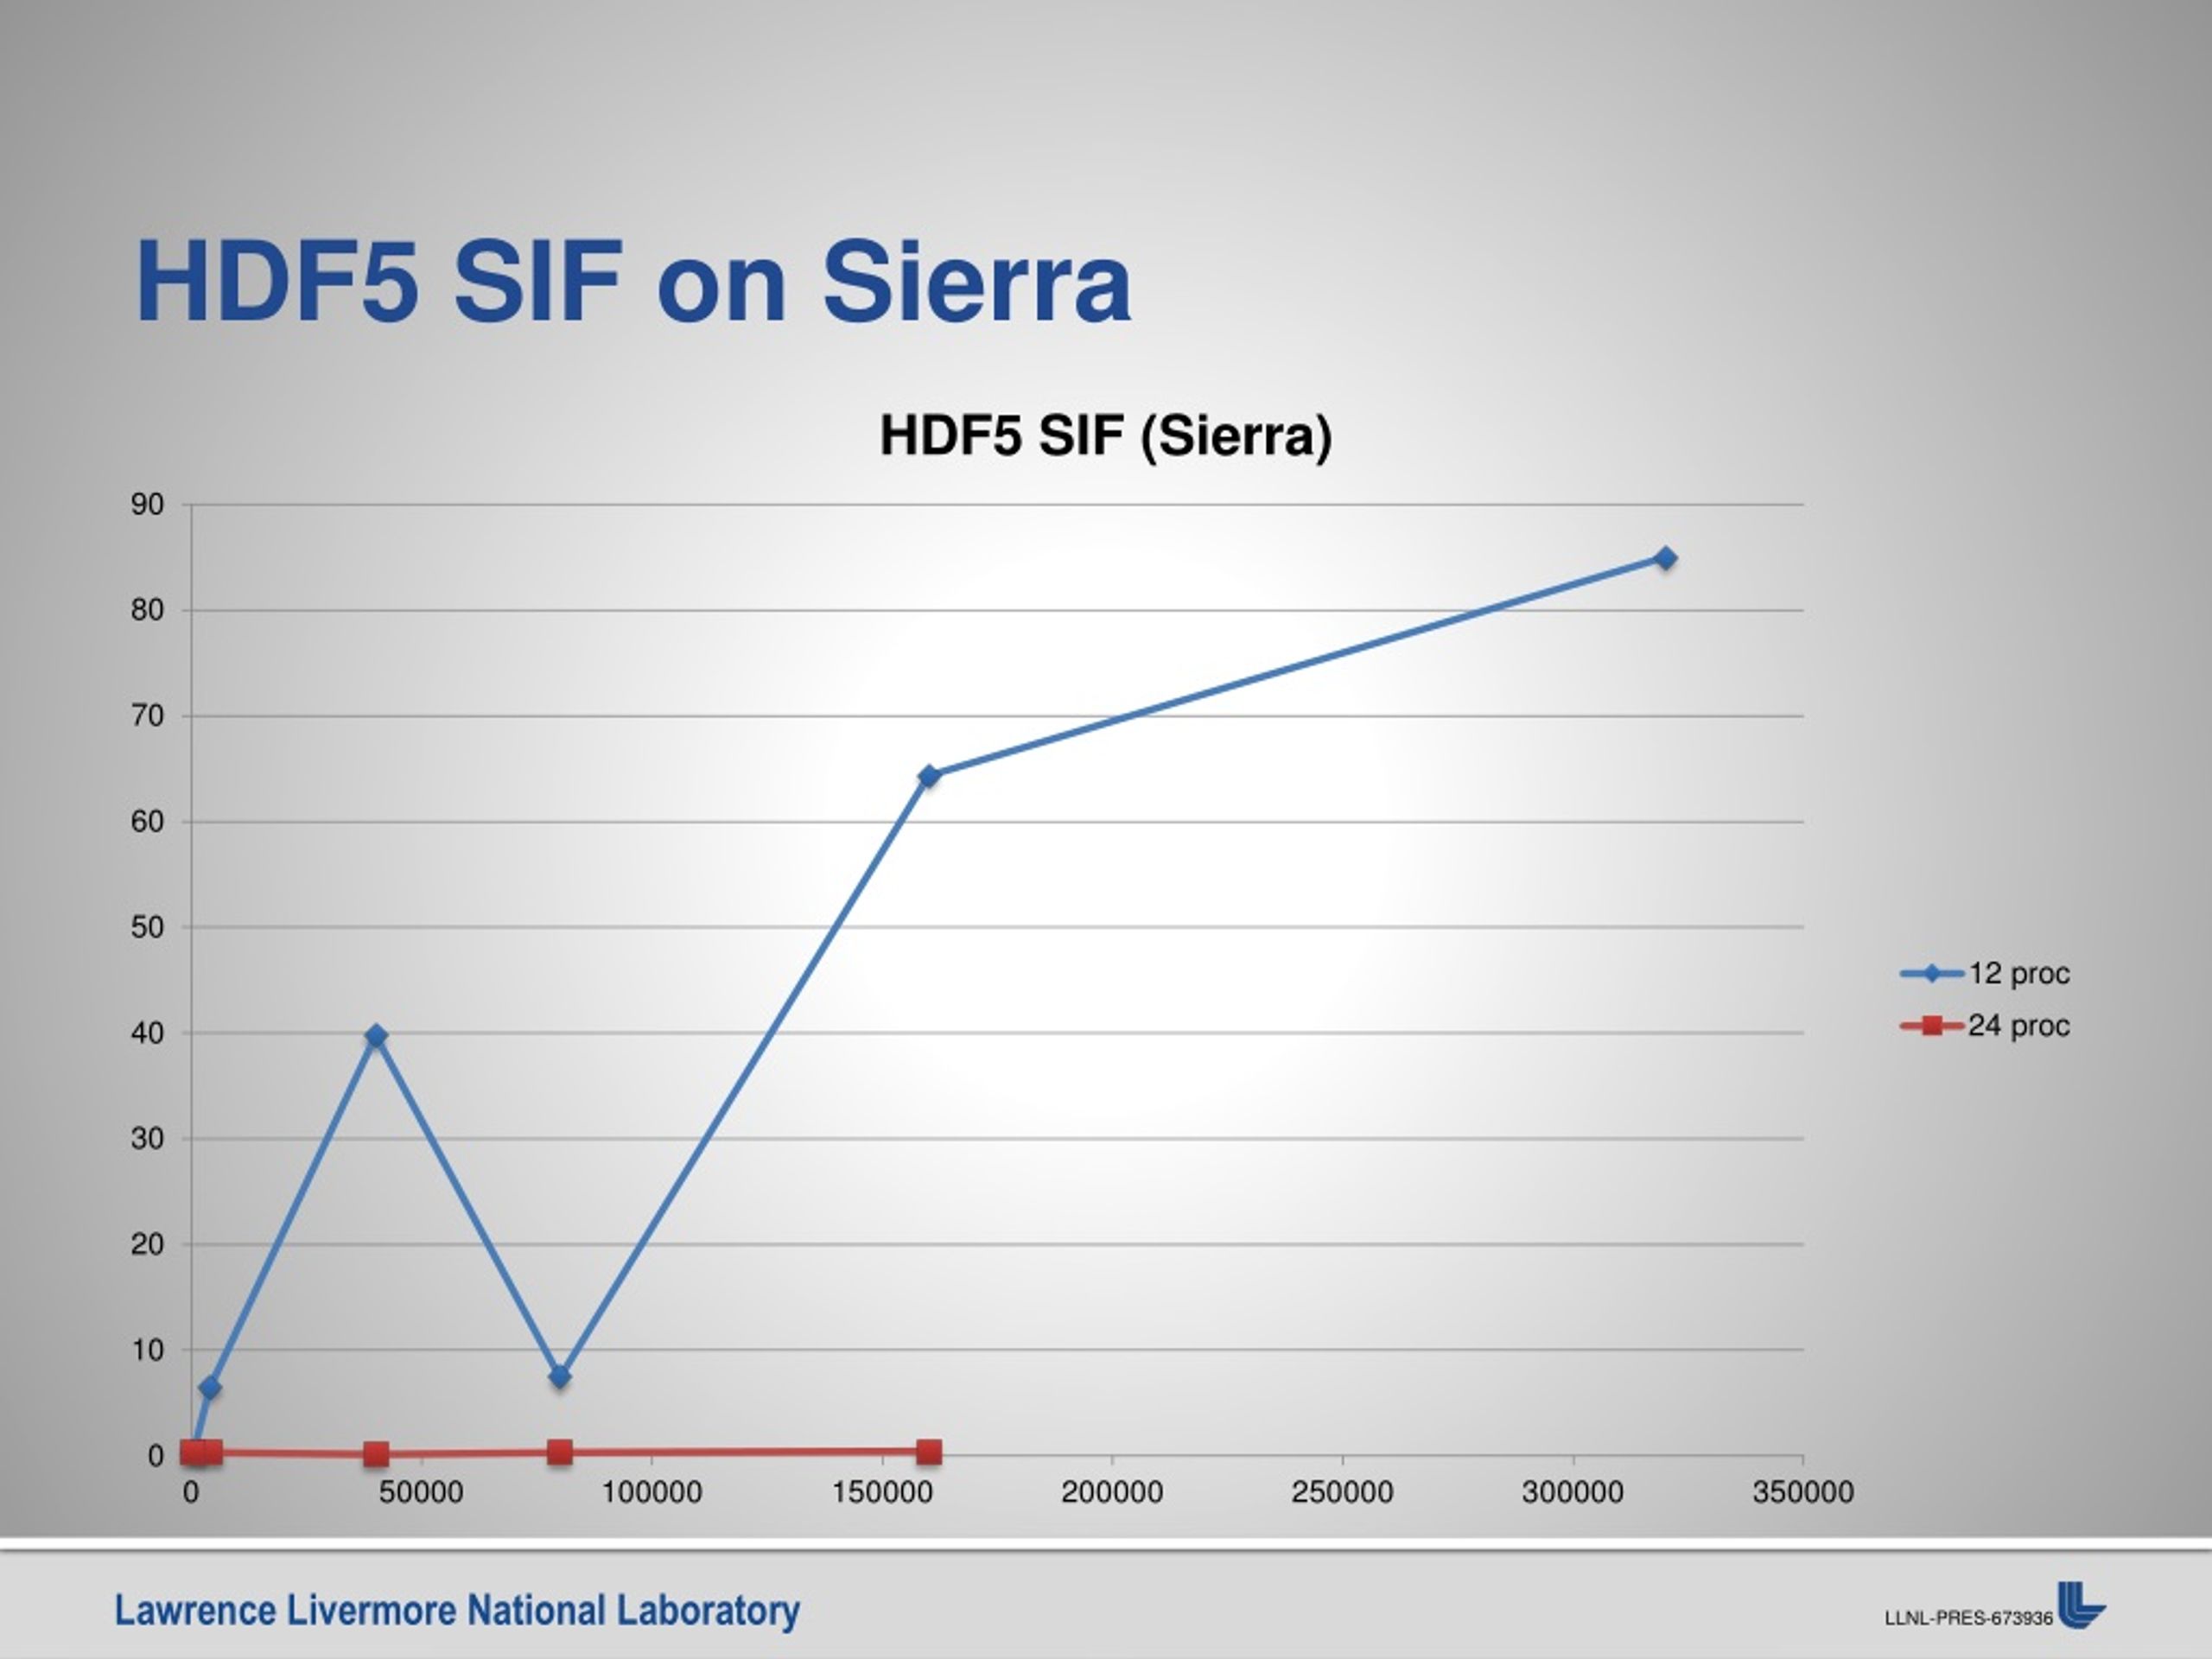This screenshot has height=1659, width=2212.
Task: Select the 24 proc red point near 80000
Action: [560, 1452]
